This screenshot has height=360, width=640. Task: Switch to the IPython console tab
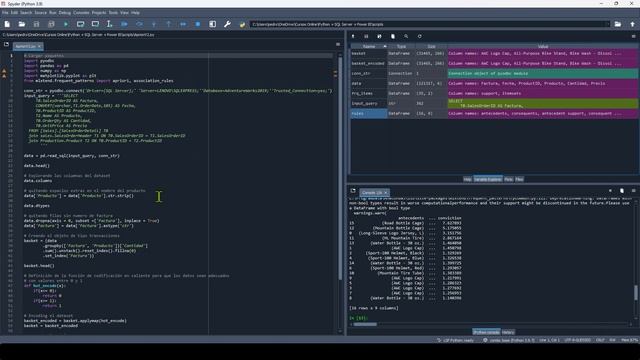pyautogui.click(x=486, y=332)
